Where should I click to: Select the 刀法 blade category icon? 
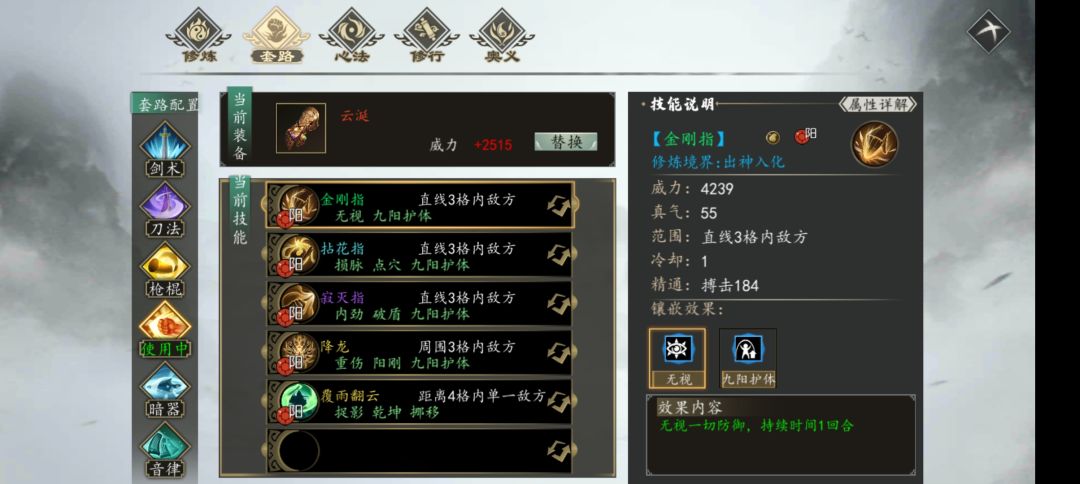click(x=165, y=209)
